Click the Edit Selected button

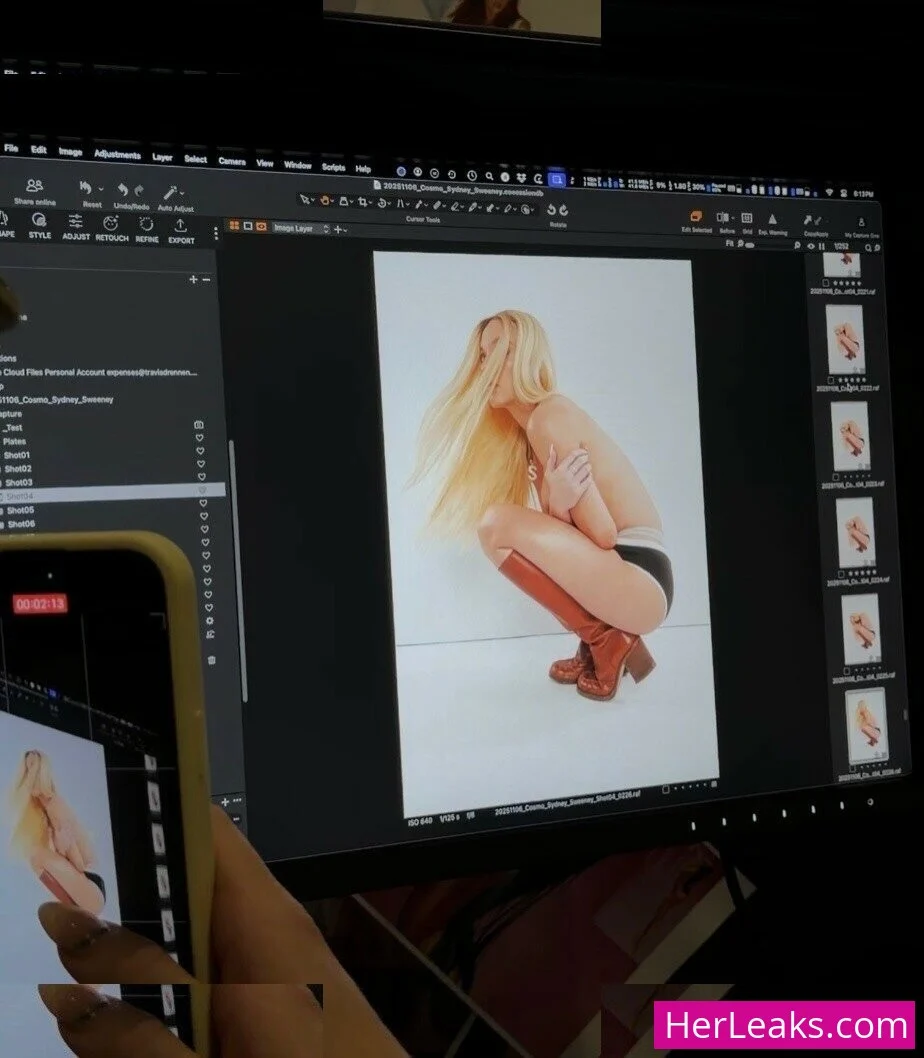pos(696,217)
